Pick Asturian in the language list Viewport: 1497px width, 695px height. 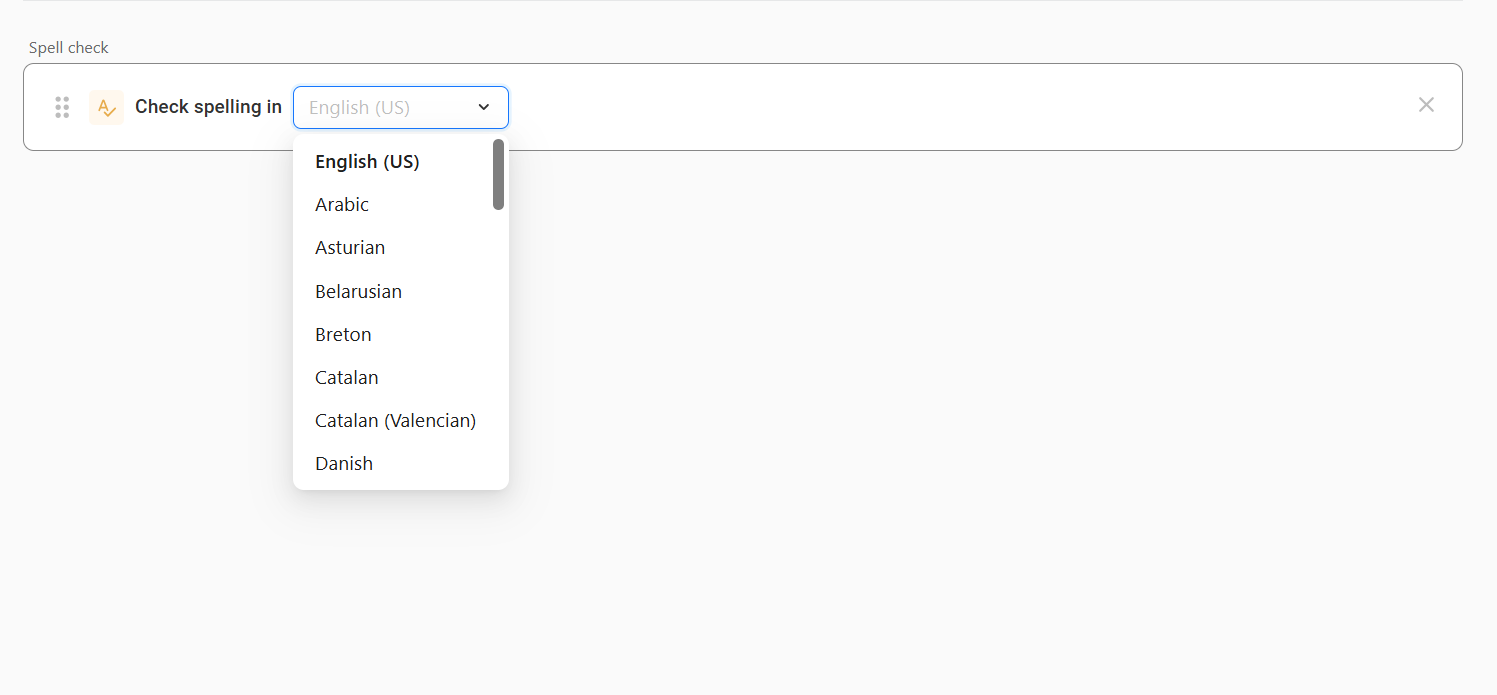click(x=350, y=248)
